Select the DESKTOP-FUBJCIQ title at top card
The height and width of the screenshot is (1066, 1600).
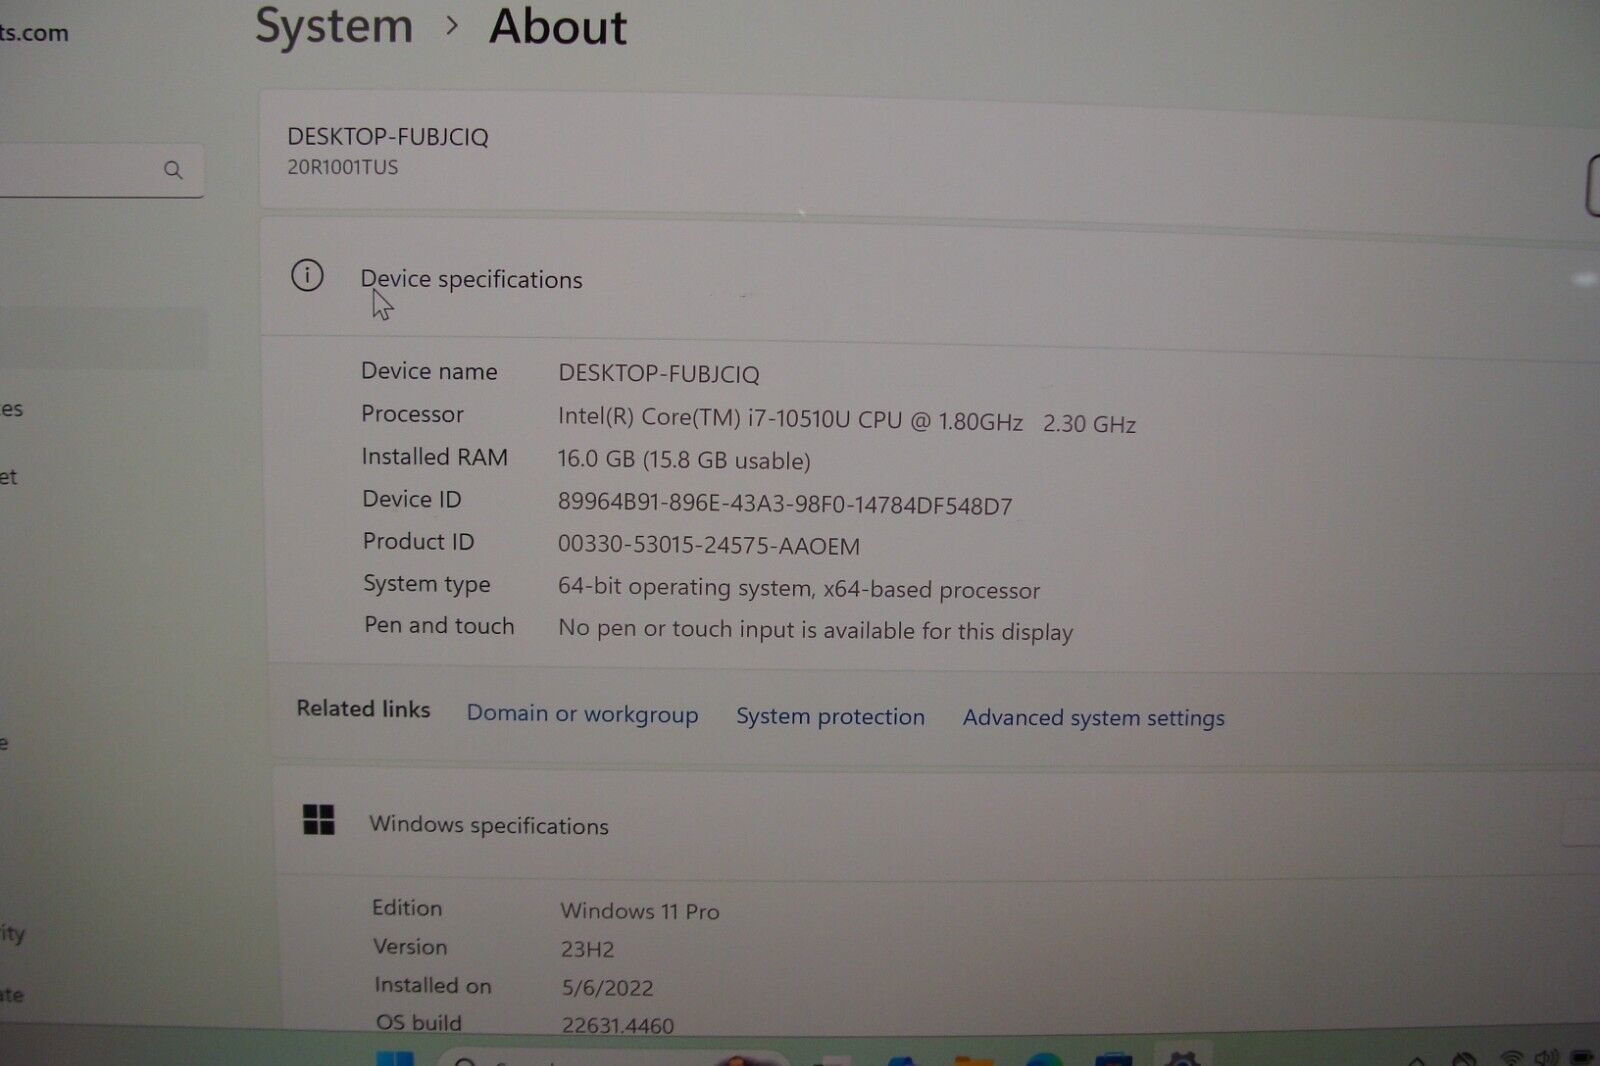tap(388, 137)
